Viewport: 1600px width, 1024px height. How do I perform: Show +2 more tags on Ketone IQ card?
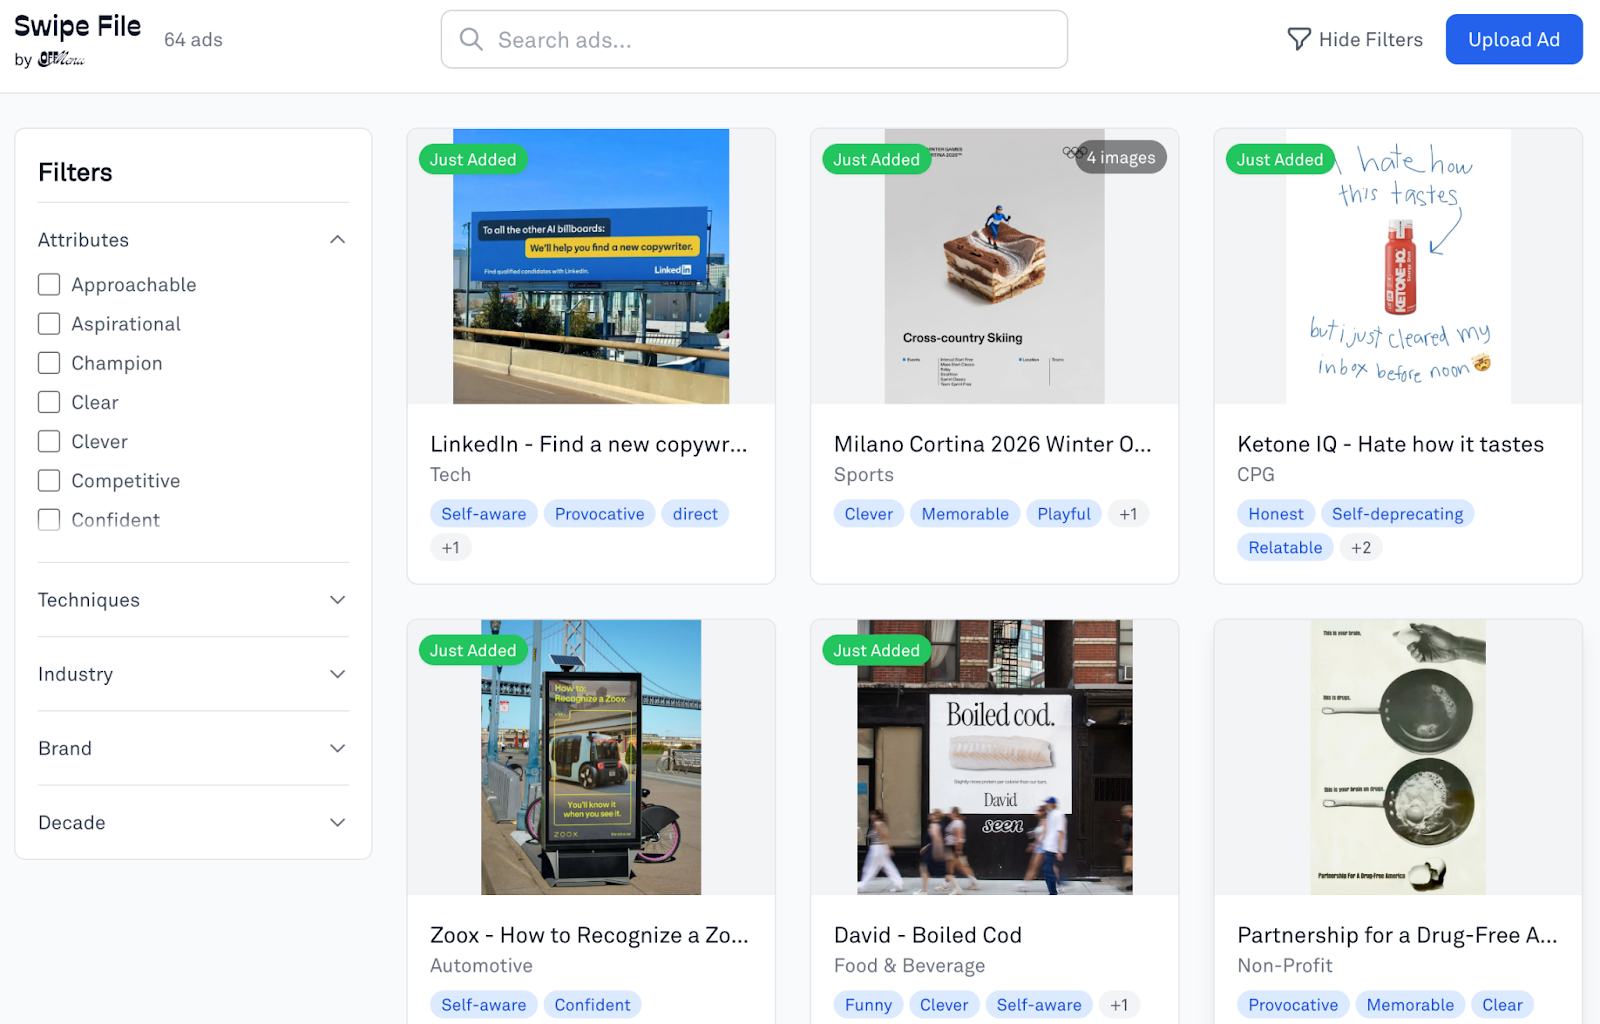tap(1361, 548)
